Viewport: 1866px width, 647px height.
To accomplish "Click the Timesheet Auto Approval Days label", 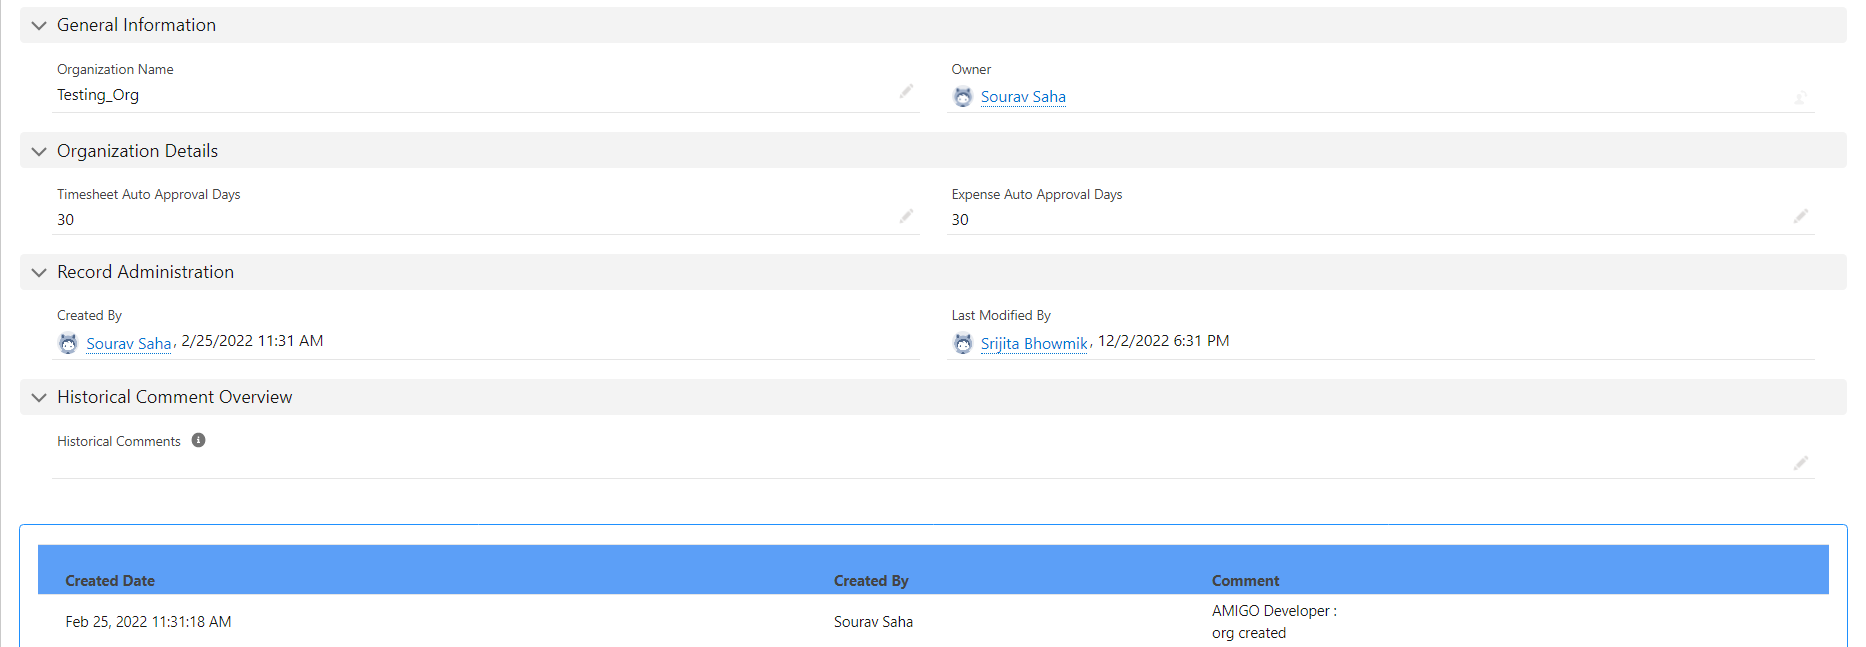I will click(148, 194).
